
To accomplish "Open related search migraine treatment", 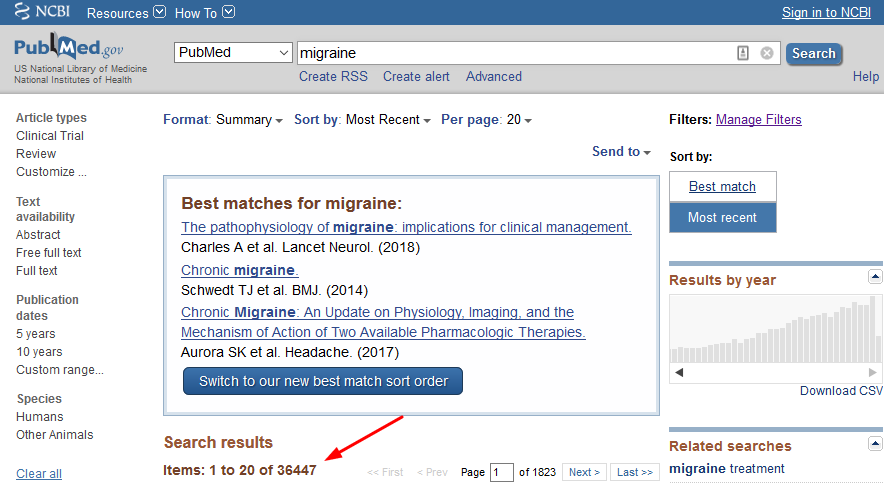I will pyautogui.click(x=727, y=469).
